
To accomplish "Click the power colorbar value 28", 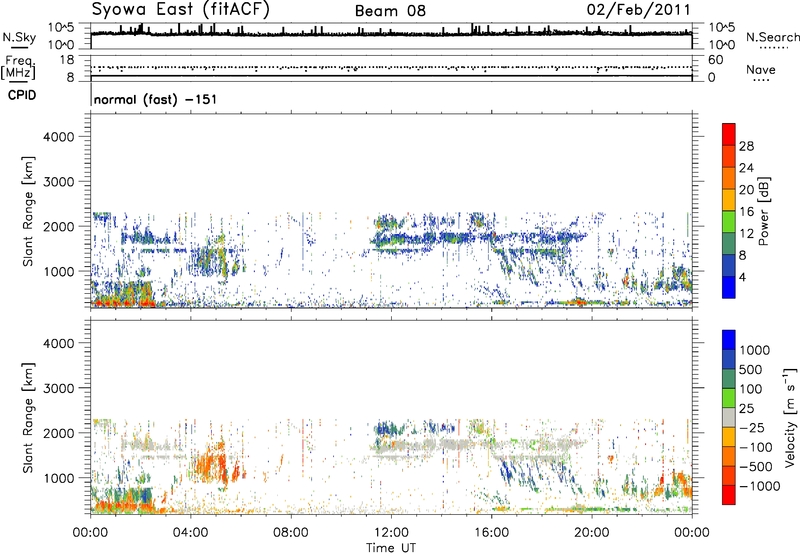I will tap(746, 146).
